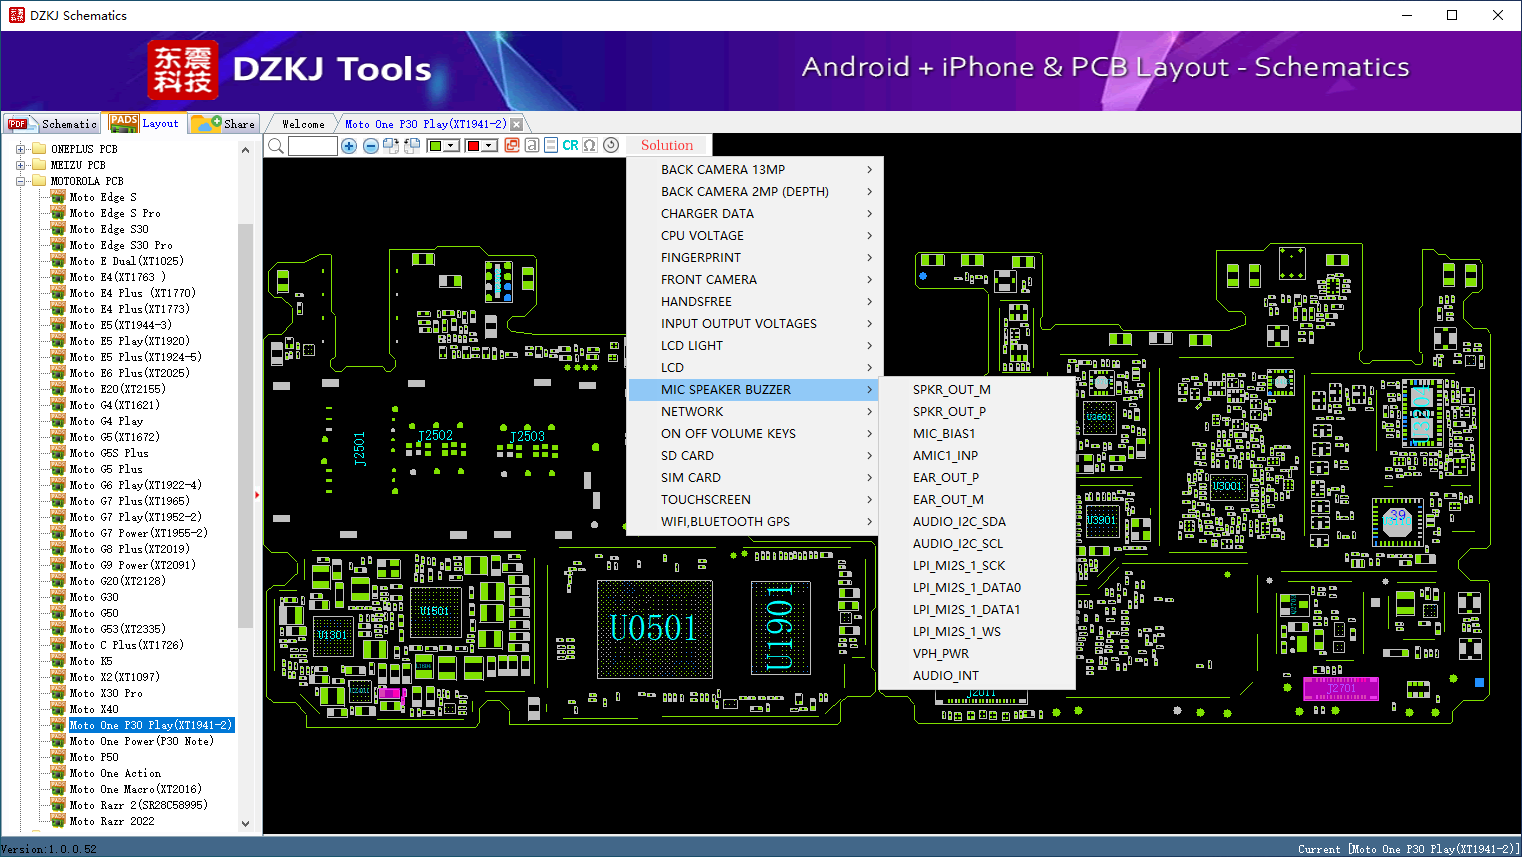Choose AUDIO_I2C_SDA from the submenu
The width and height of the screenshot is (1522, 857).
[x=977, y=521]
